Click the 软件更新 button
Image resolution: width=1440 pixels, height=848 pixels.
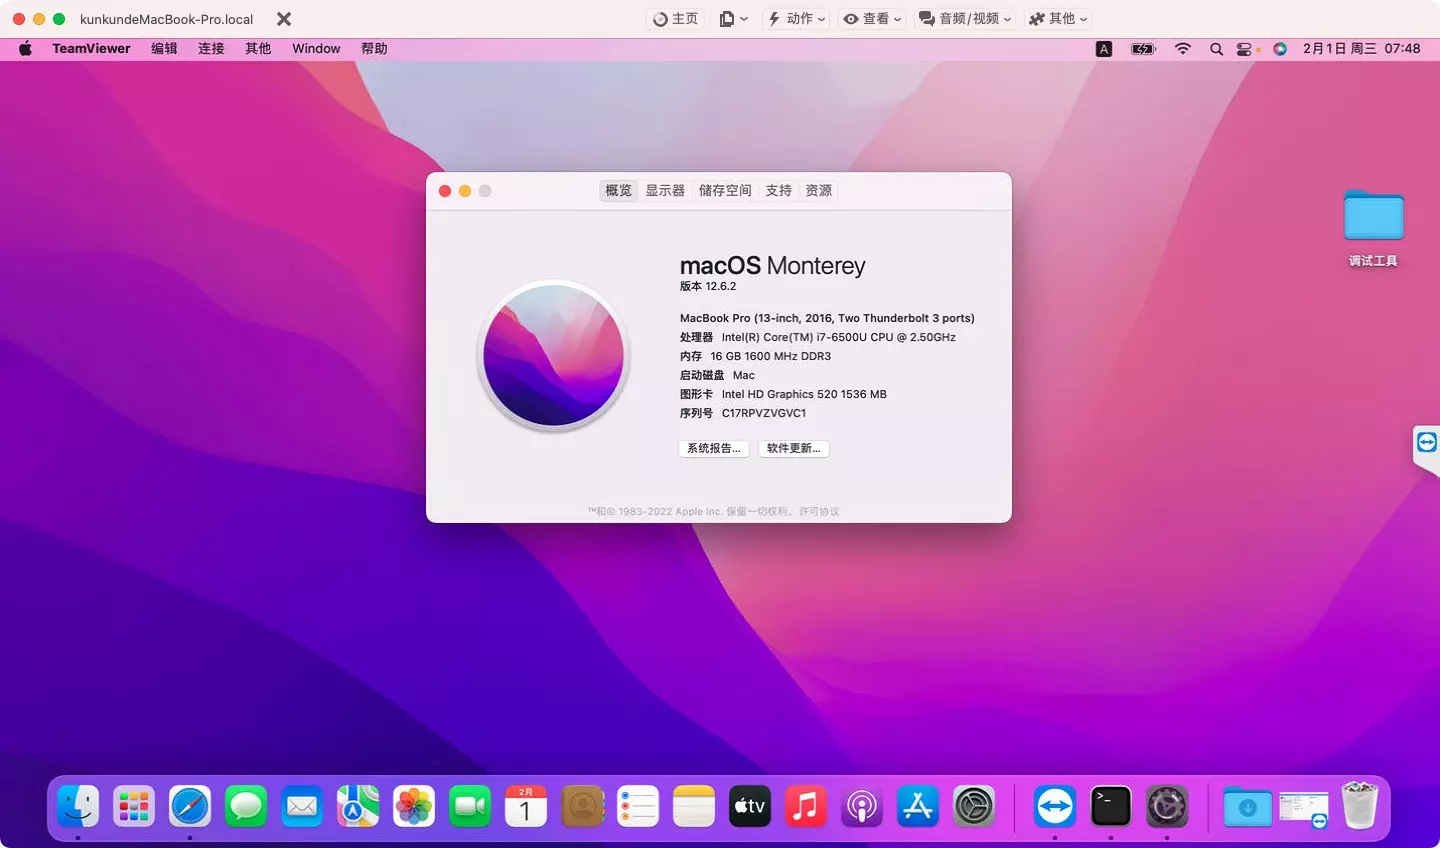point(793,449)
